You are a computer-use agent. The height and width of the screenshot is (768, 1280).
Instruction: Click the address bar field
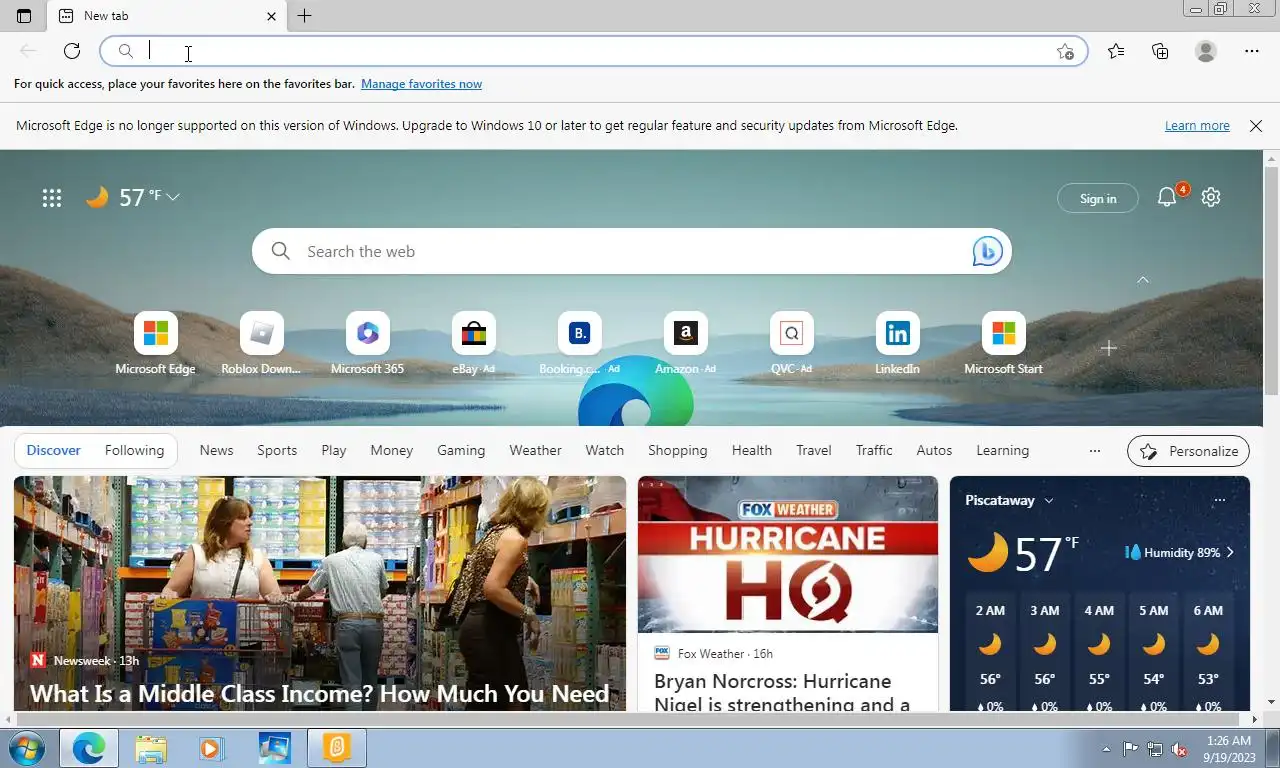[593, 51]
